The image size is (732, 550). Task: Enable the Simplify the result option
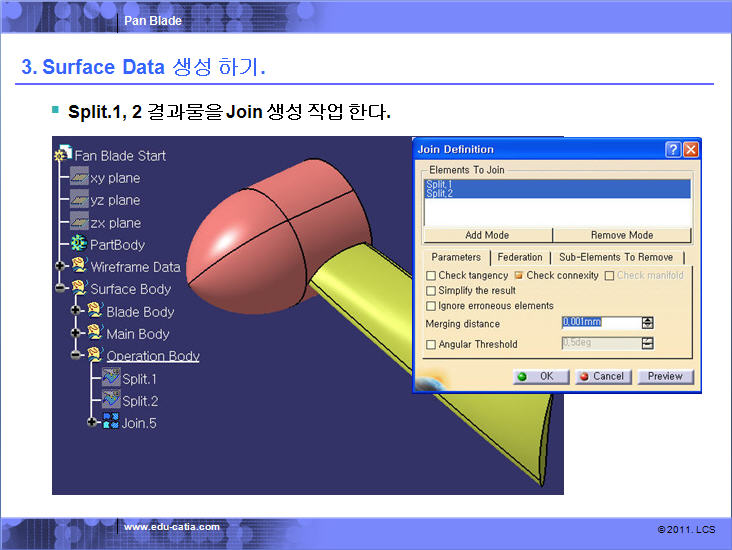click(431, 291)
